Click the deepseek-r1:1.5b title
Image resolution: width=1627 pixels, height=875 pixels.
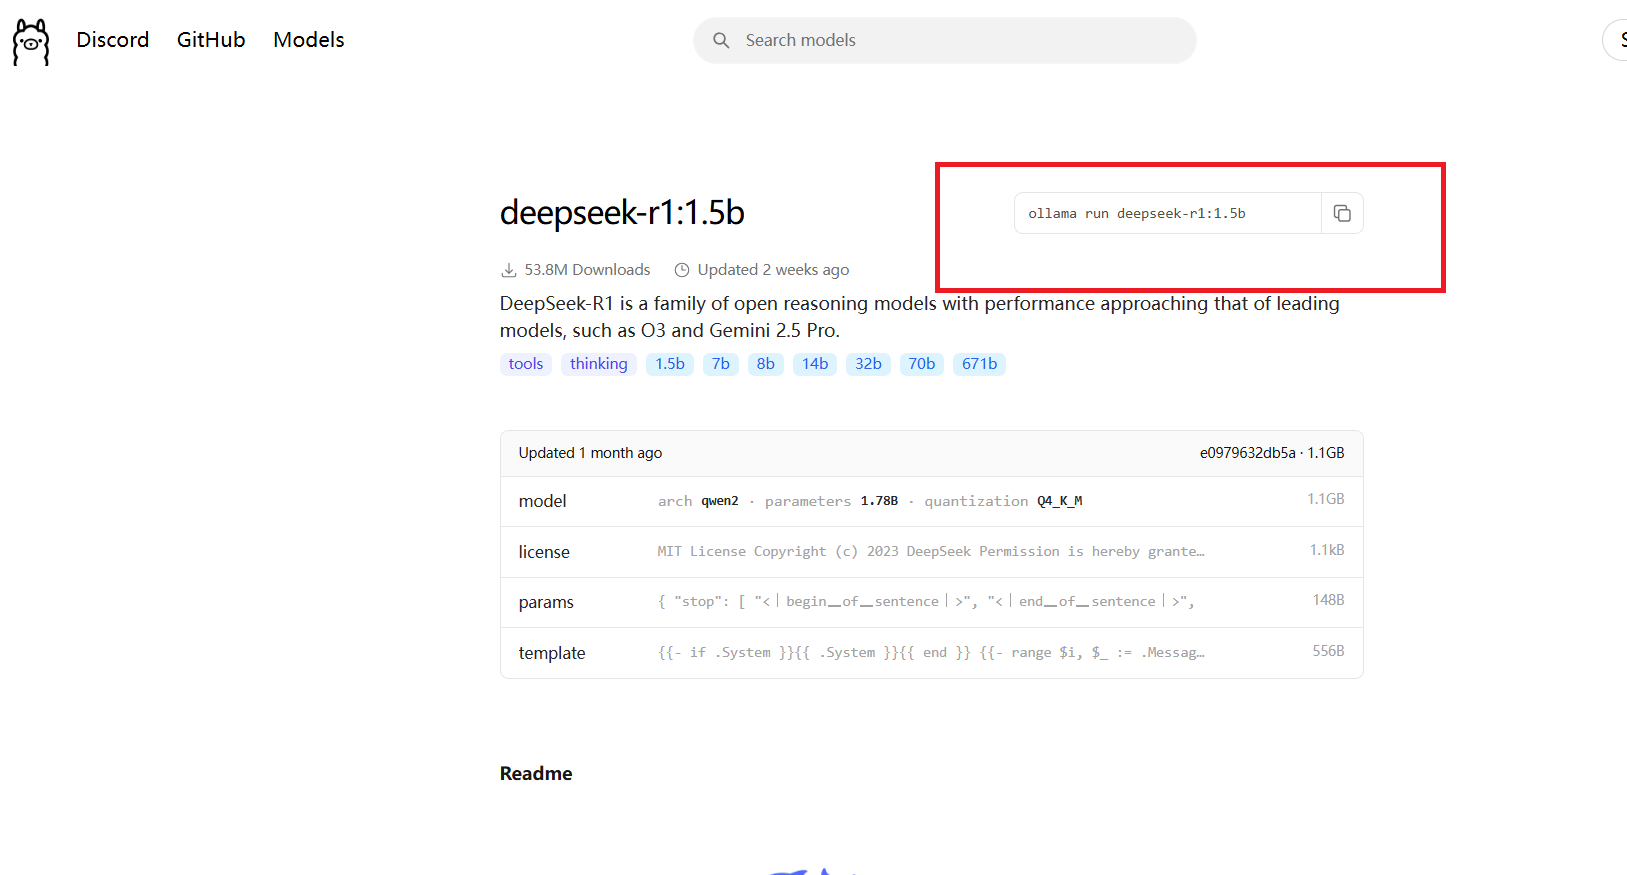(x=622, y=212)
